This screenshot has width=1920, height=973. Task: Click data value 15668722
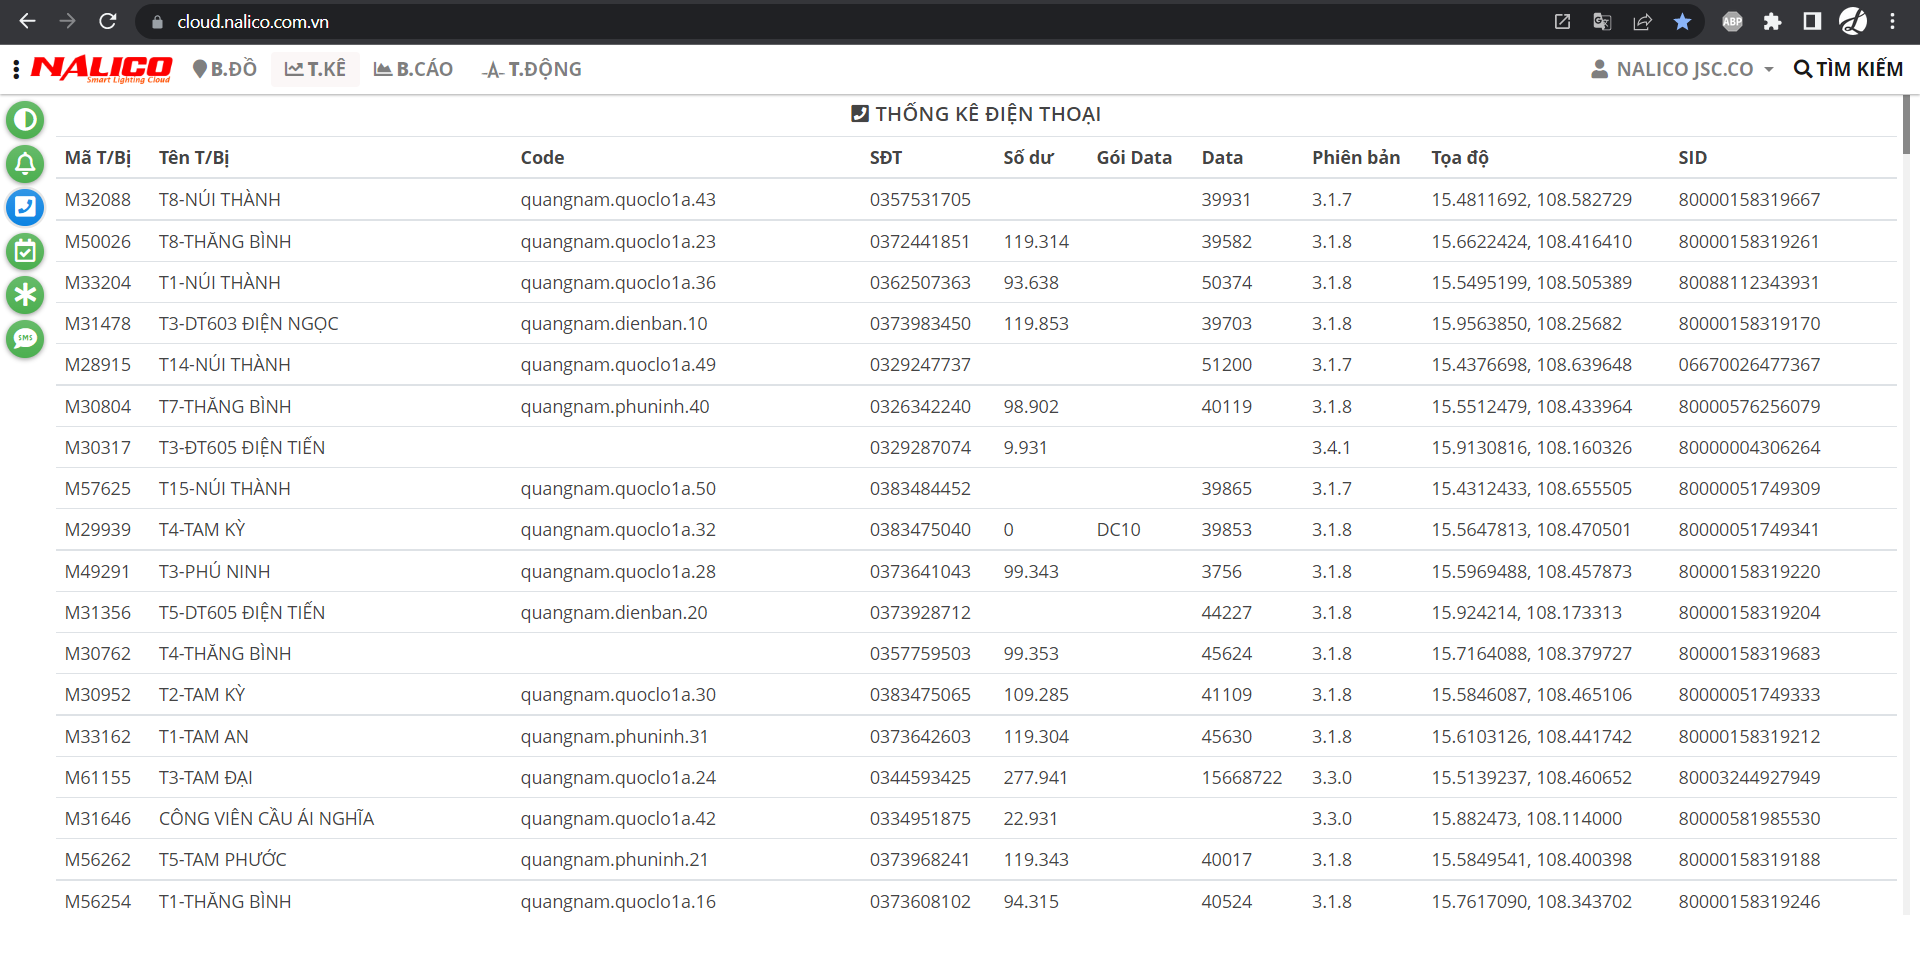coord(1241,778)
